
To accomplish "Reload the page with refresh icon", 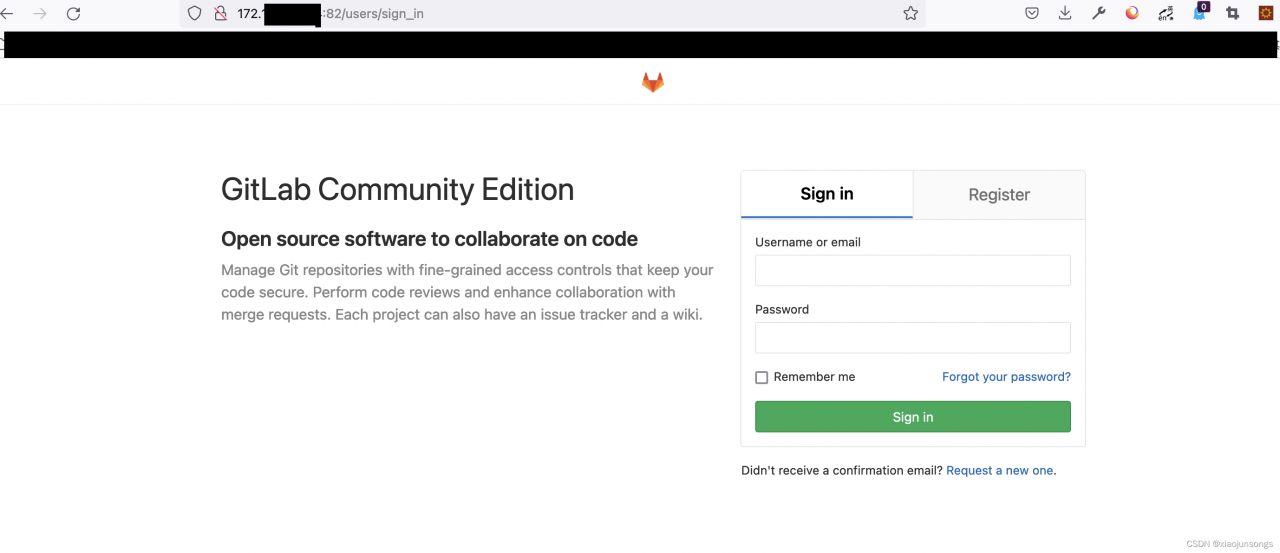I will pyautogui.click(x=73, y=14).
